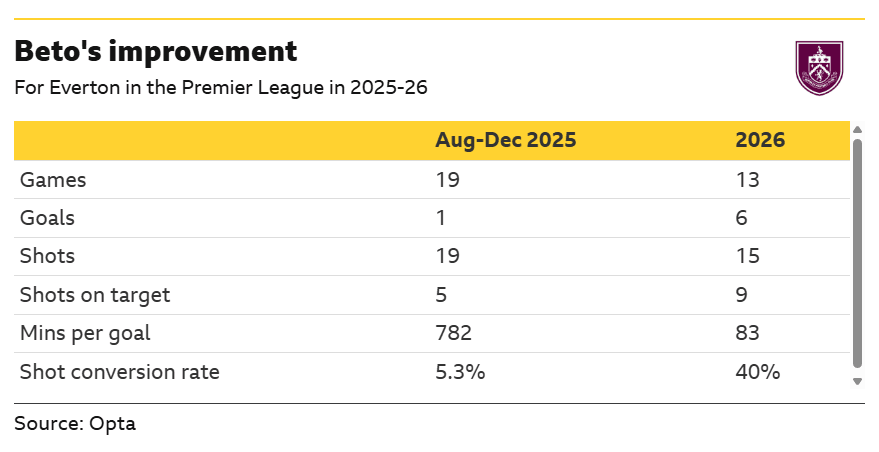Click the 40% conversion rate value
The width and height of the screenshot is (879, 452).
757,372
